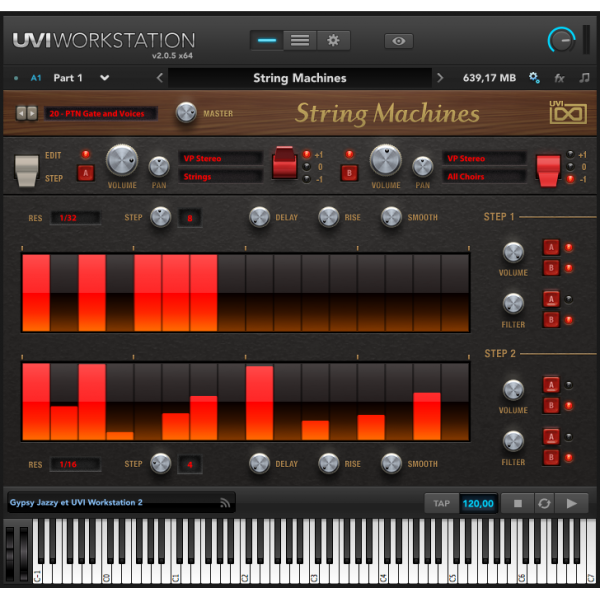Image resolution: width=600 pixels, height=600 pixels.
Task: Toggle the eye view button
Action: pyautogui.click(x=398, y=41)
